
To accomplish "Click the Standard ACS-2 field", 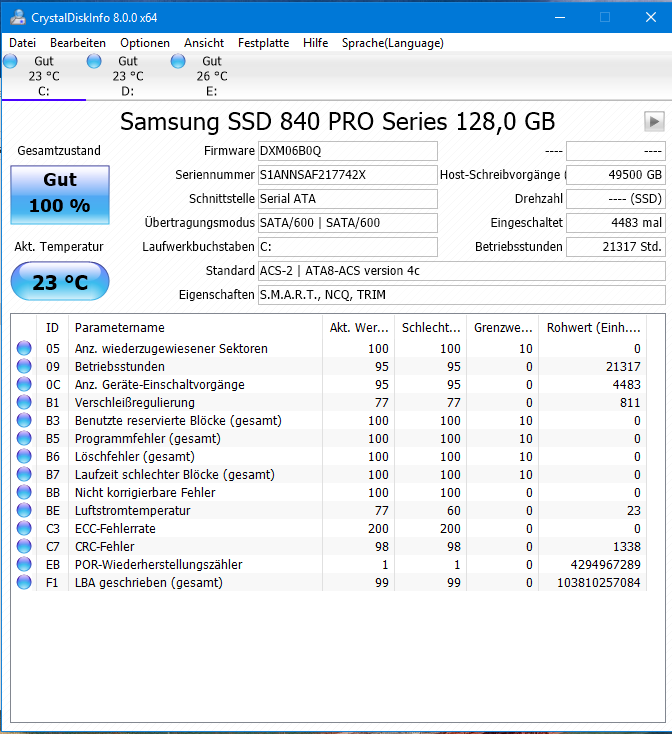I will point(461,271).
